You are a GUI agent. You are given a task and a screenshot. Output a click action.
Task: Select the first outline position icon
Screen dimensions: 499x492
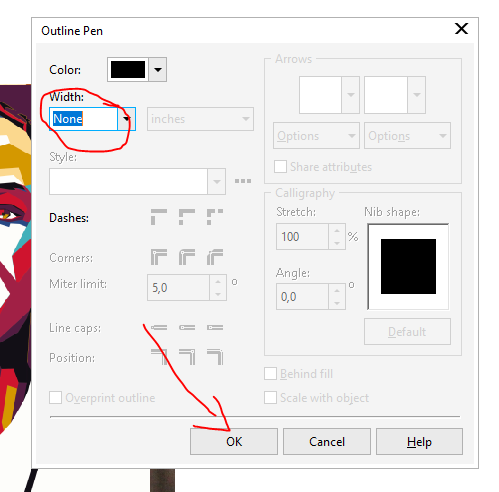159,357
